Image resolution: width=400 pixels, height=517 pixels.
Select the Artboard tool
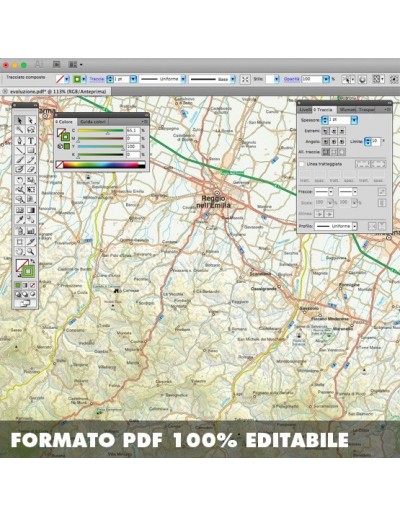20,241
